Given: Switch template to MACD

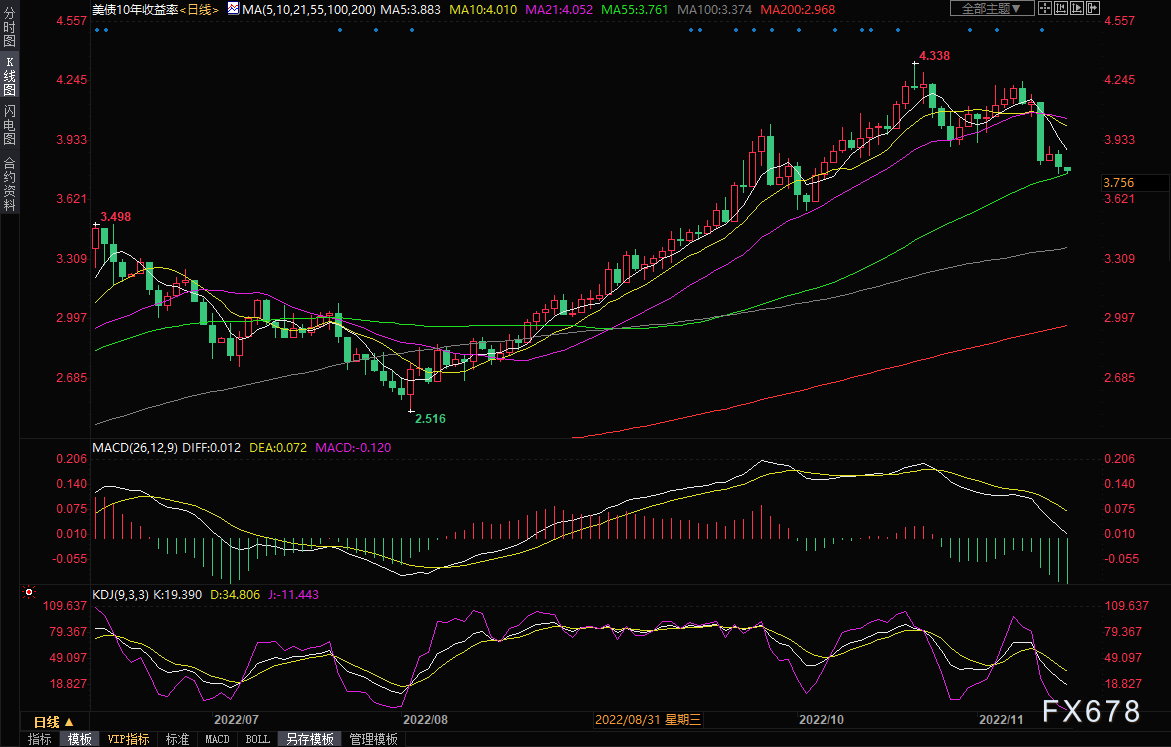Looking at the screenshot, I should 217,739.
